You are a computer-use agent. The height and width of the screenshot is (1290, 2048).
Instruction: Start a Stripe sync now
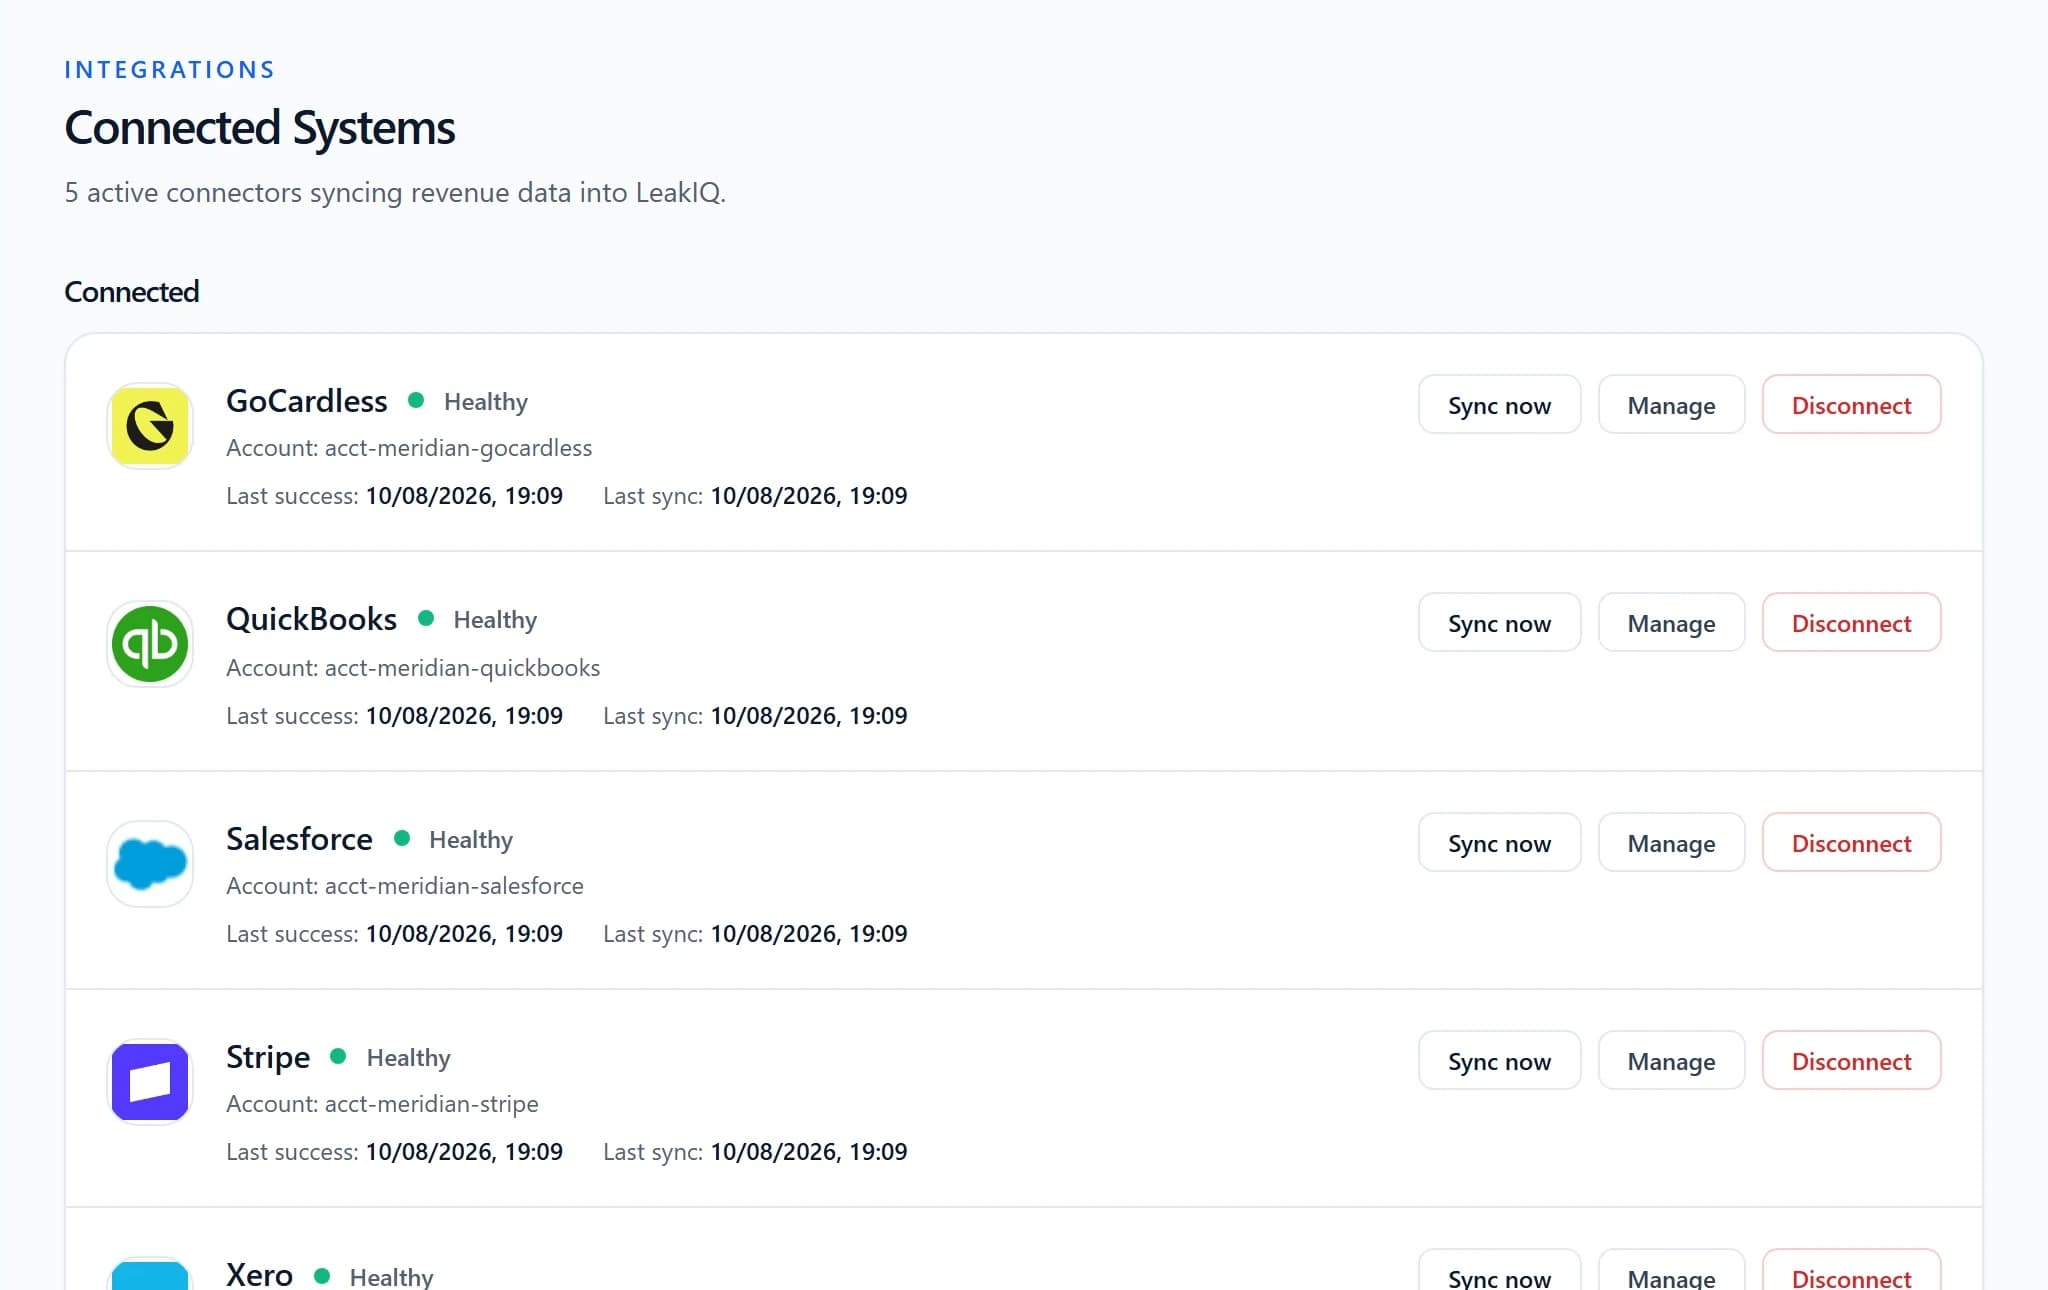pos(1500,1061)
